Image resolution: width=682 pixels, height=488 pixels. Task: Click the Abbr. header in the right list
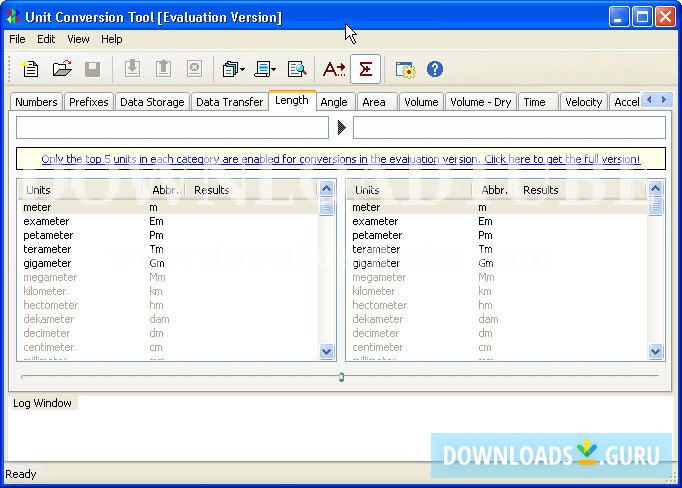pyautogui.click(x=495, y=190)
